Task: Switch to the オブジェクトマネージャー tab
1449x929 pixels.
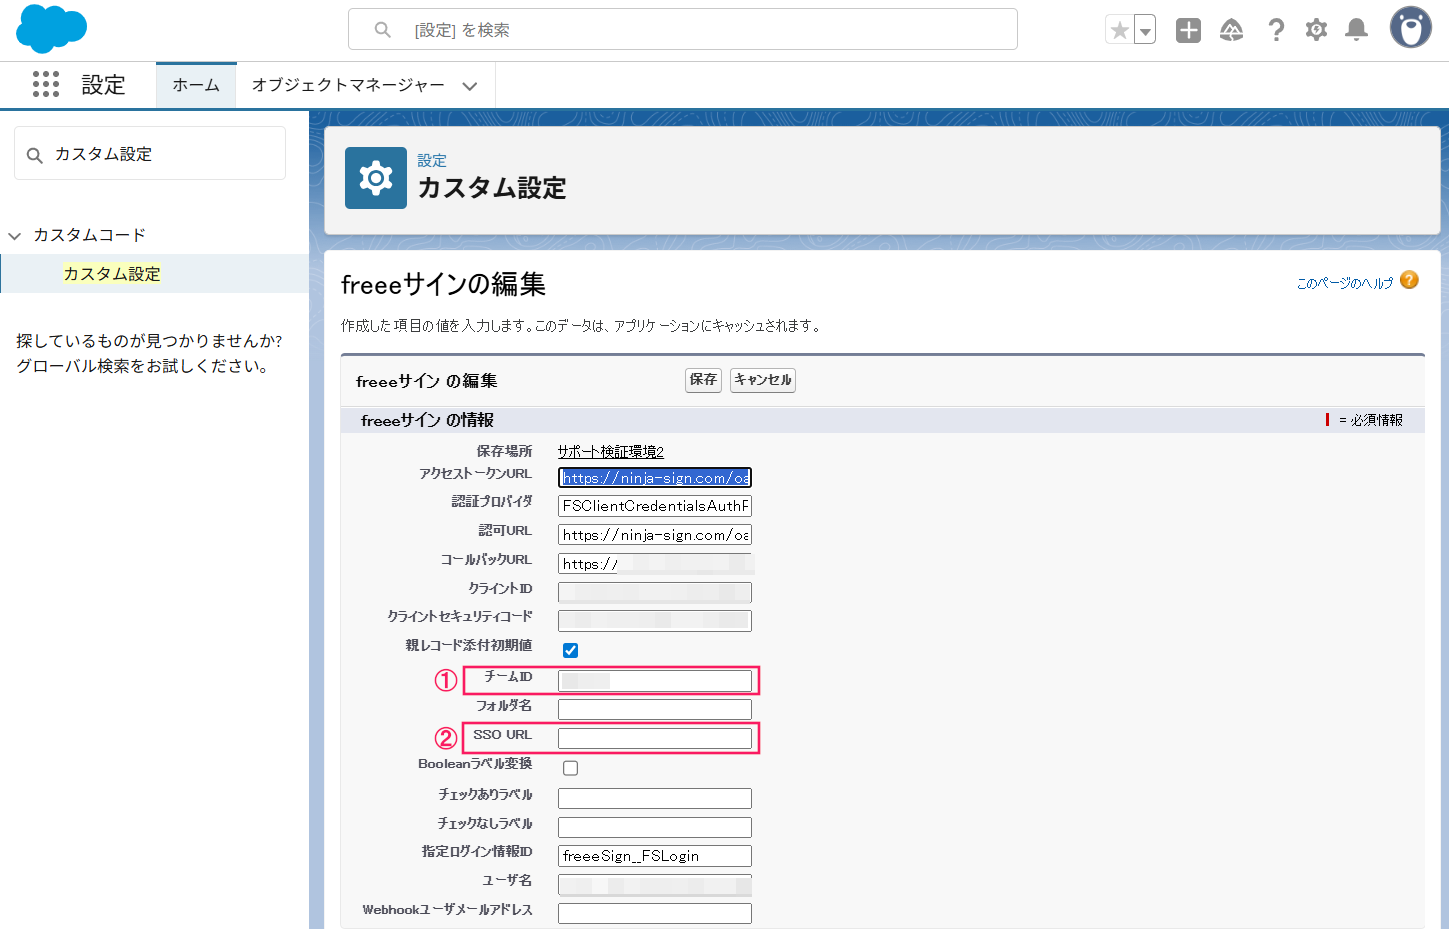Action: pyautogui.click(x=348, y=85)
